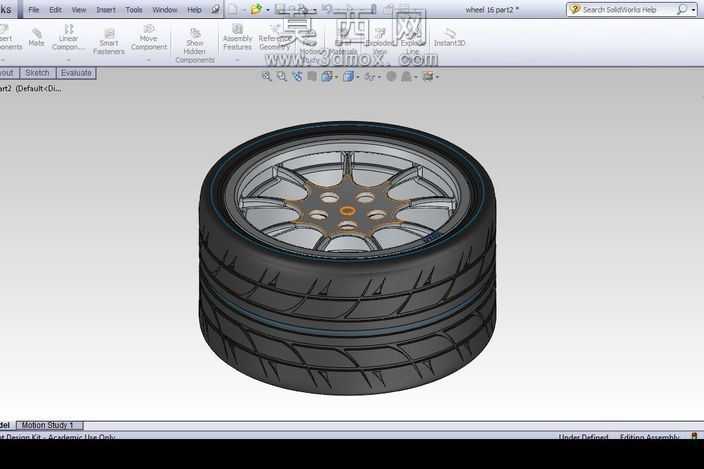Select Linear Component Pattern tool
Screen dimensions: 704x469
tap(68, 37)
